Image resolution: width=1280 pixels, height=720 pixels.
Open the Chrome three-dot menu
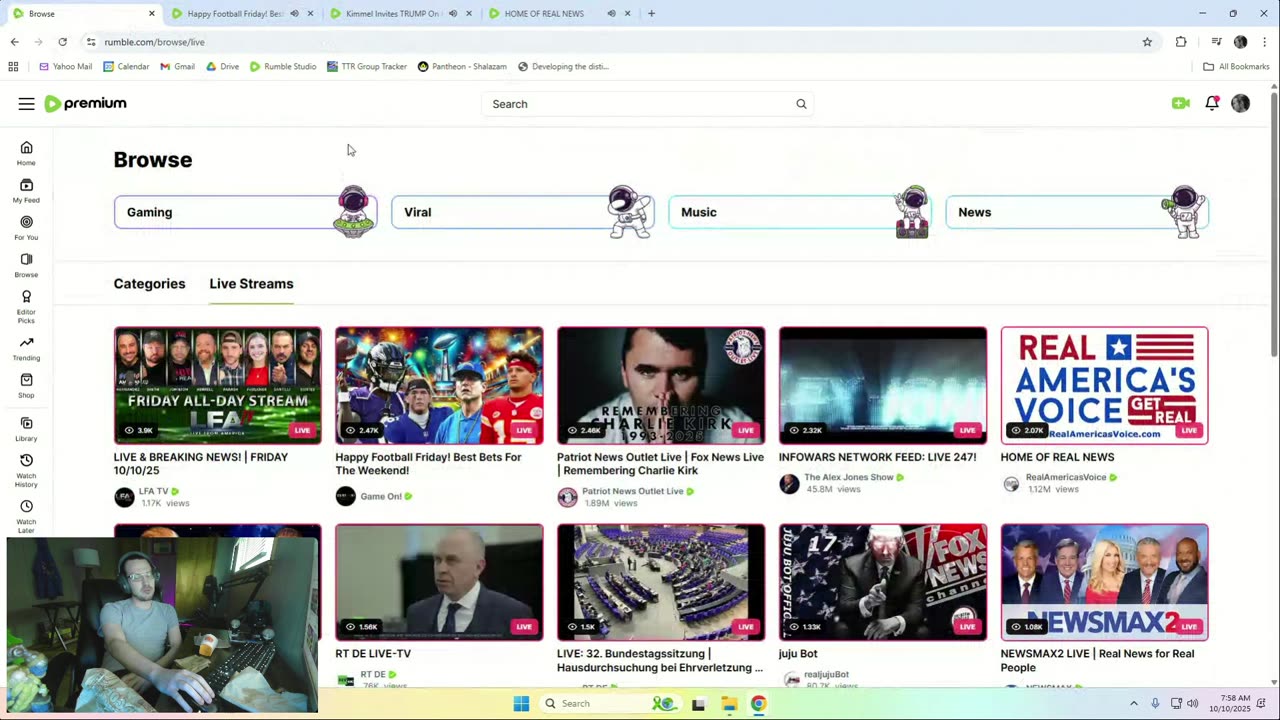1265,42
